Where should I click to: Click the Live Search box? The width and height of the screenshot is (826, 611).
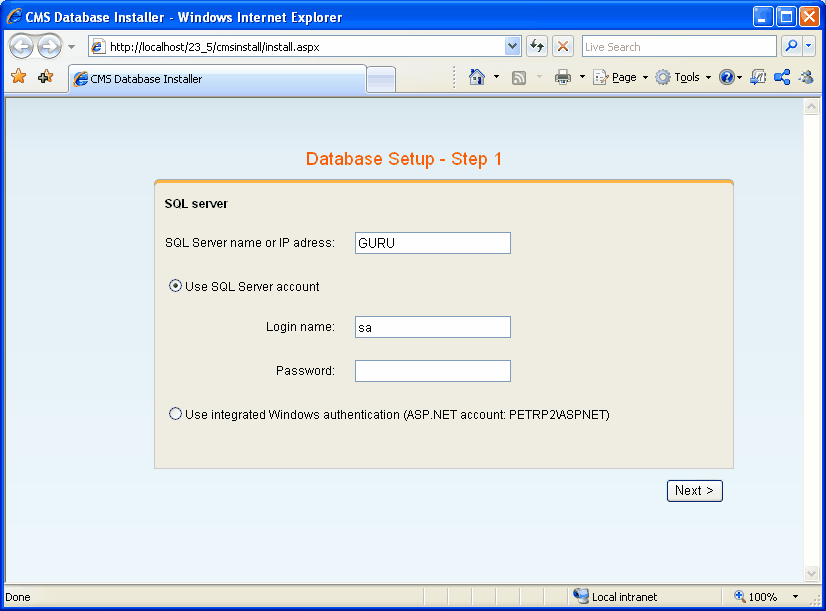679,47
